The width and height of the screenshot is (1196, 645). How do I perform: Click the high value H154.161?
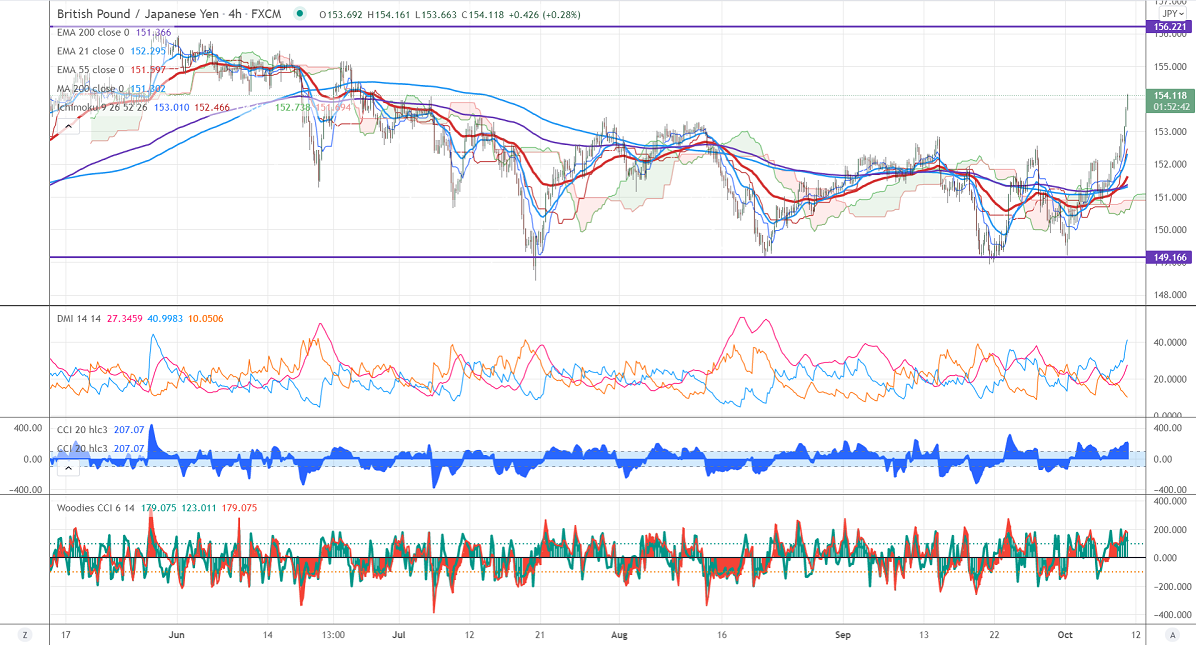pos(390,14)
